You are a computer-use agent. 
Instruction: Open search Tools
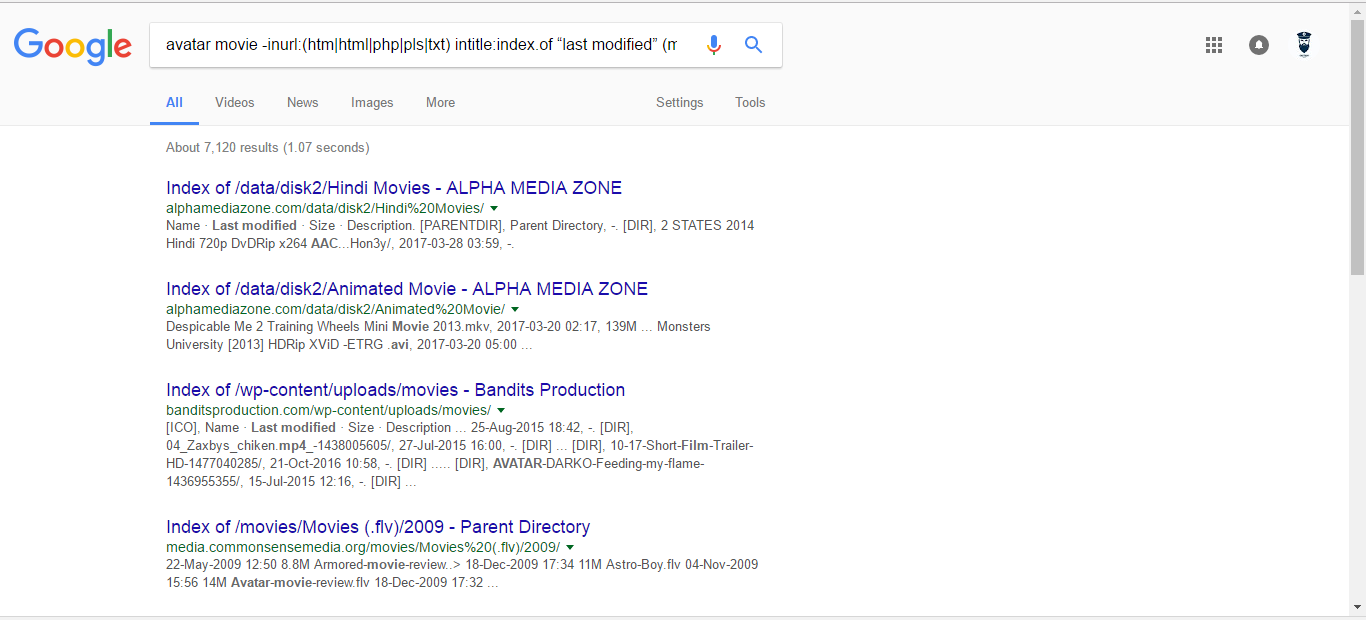click(750, 102)
